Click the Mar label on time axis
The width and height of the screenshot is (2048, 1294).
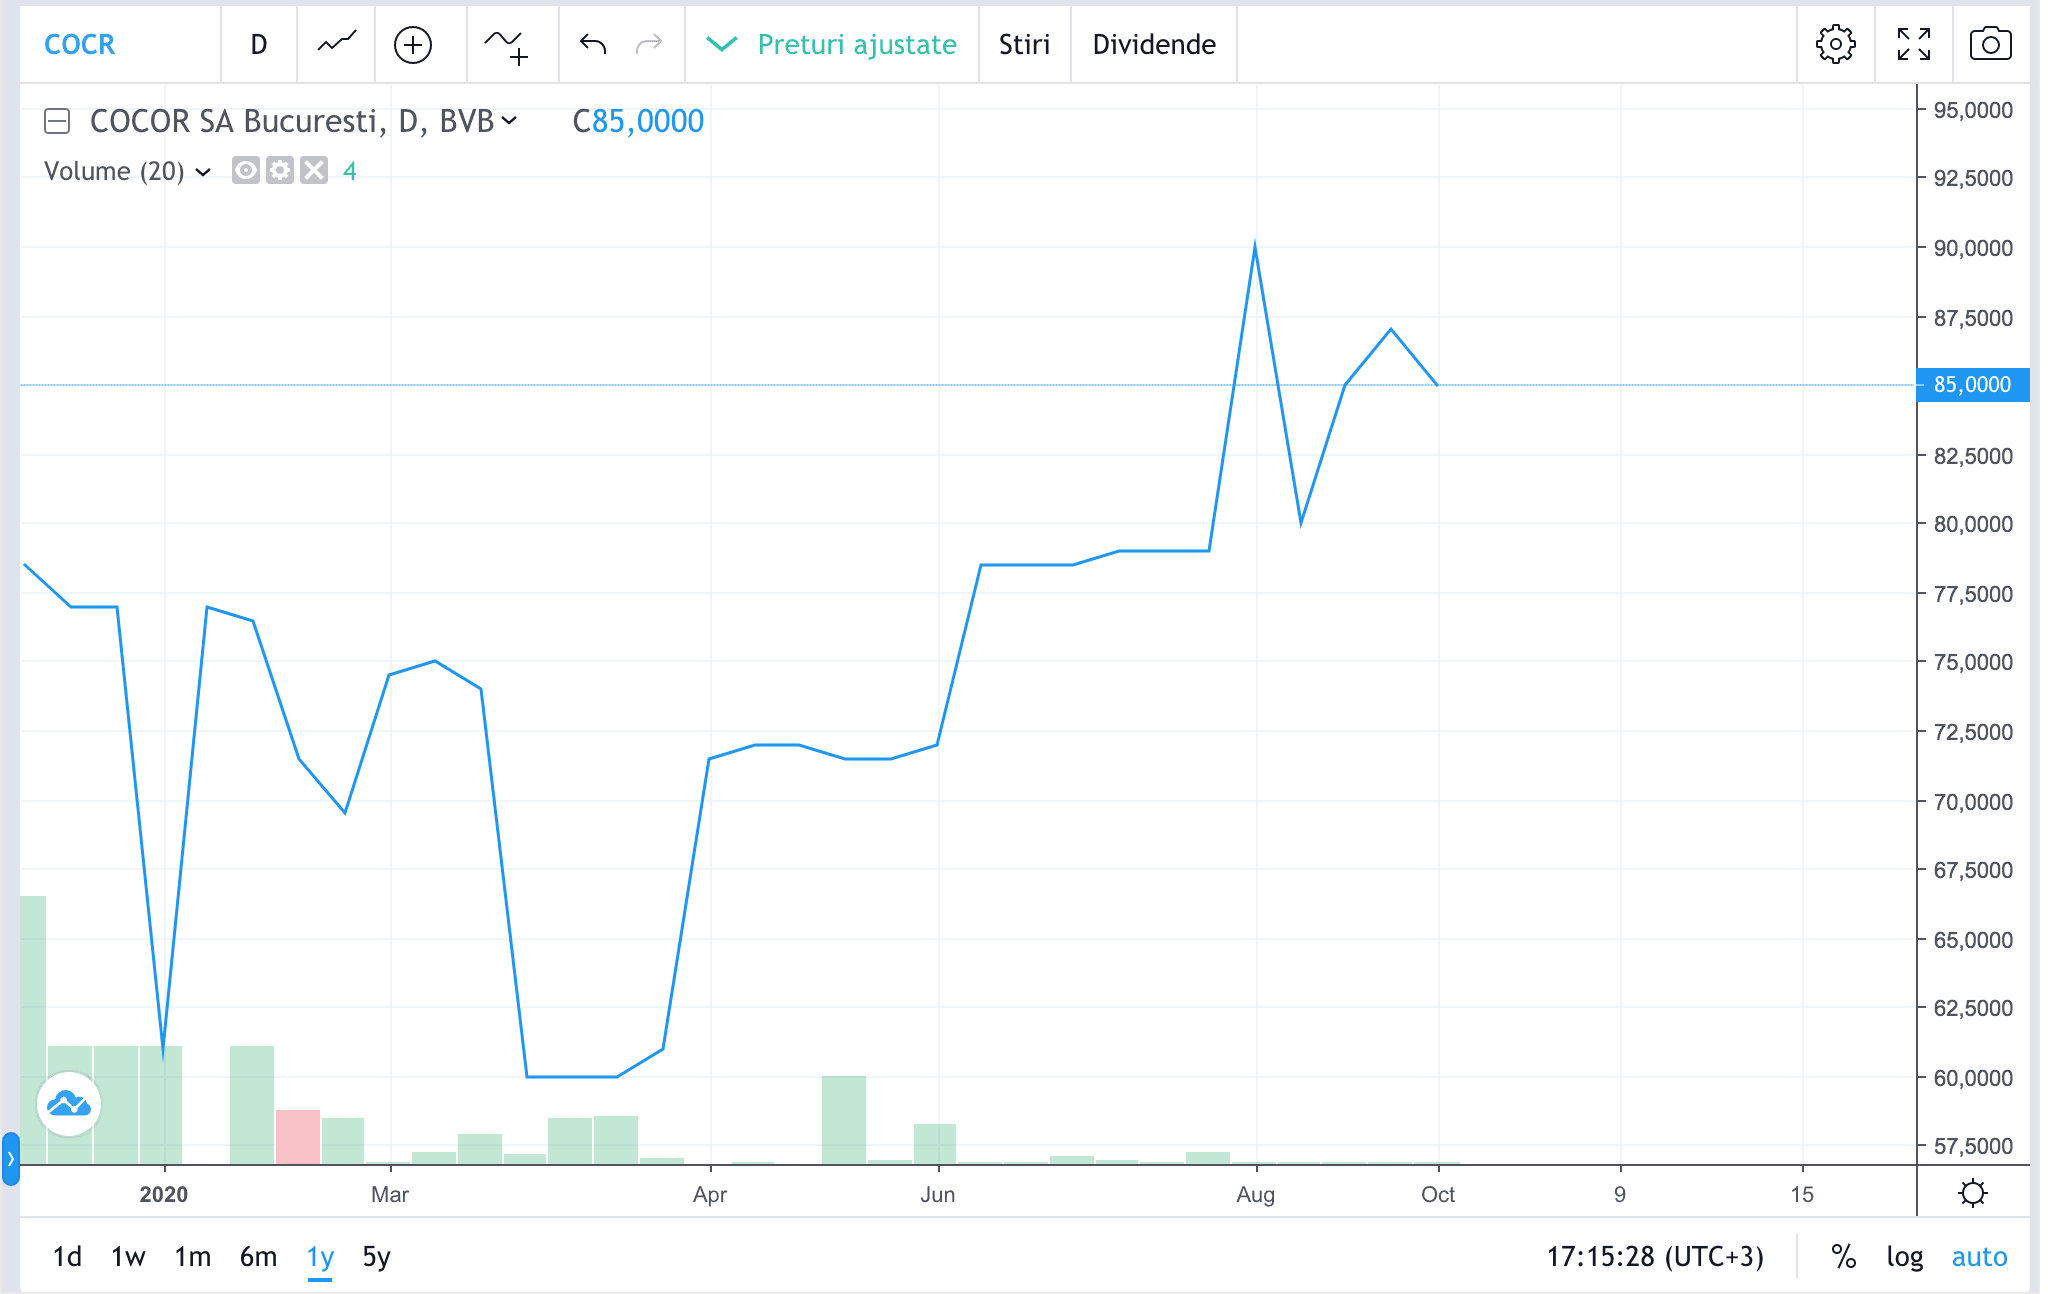click(390, 1194)
